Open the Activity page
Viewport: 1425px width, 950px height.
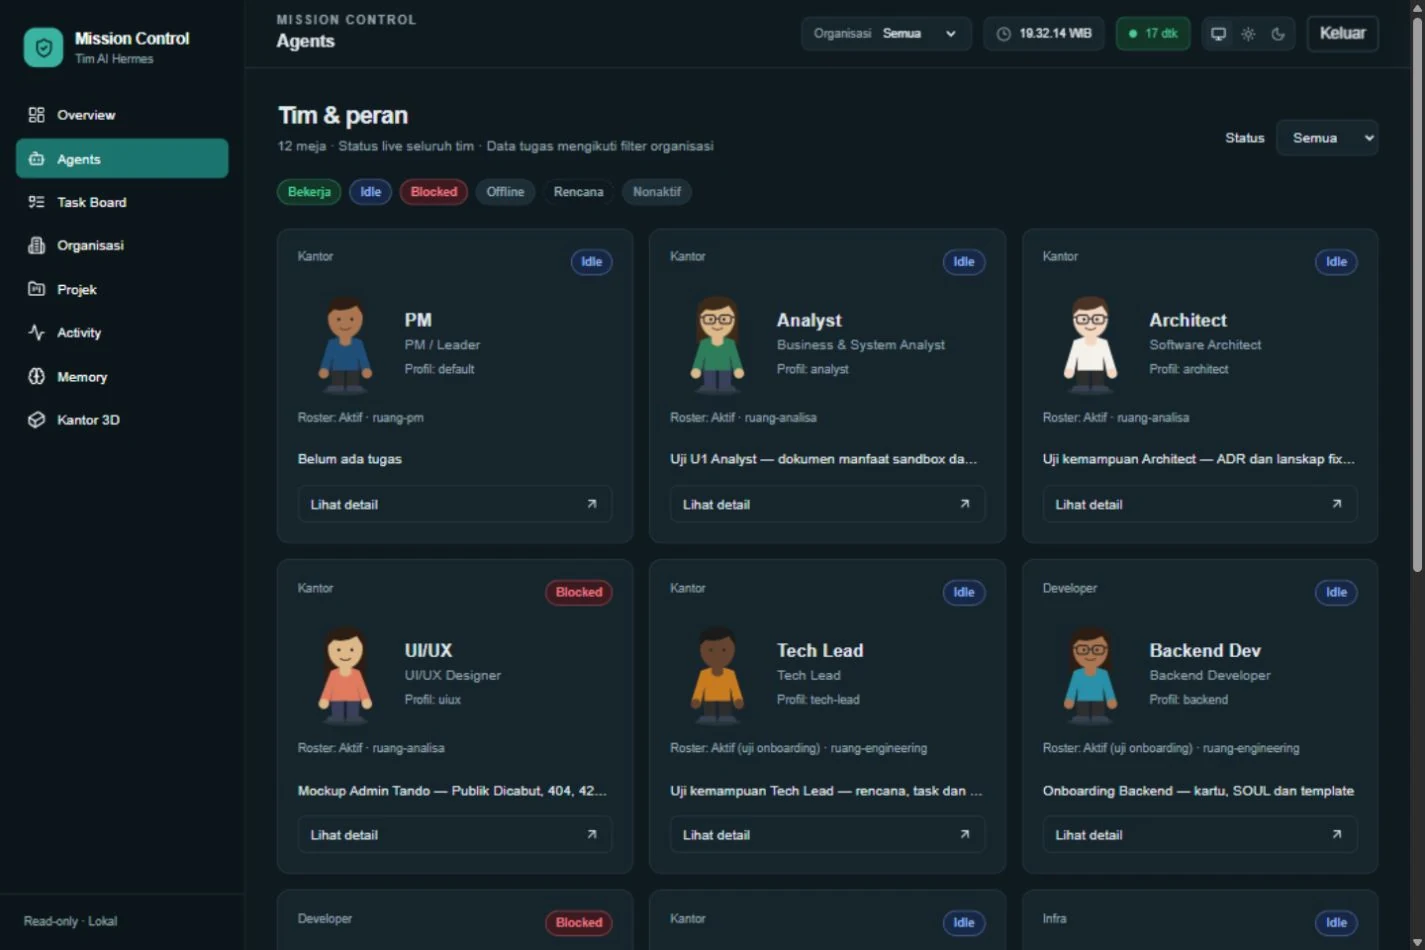(x=122, y=333)
